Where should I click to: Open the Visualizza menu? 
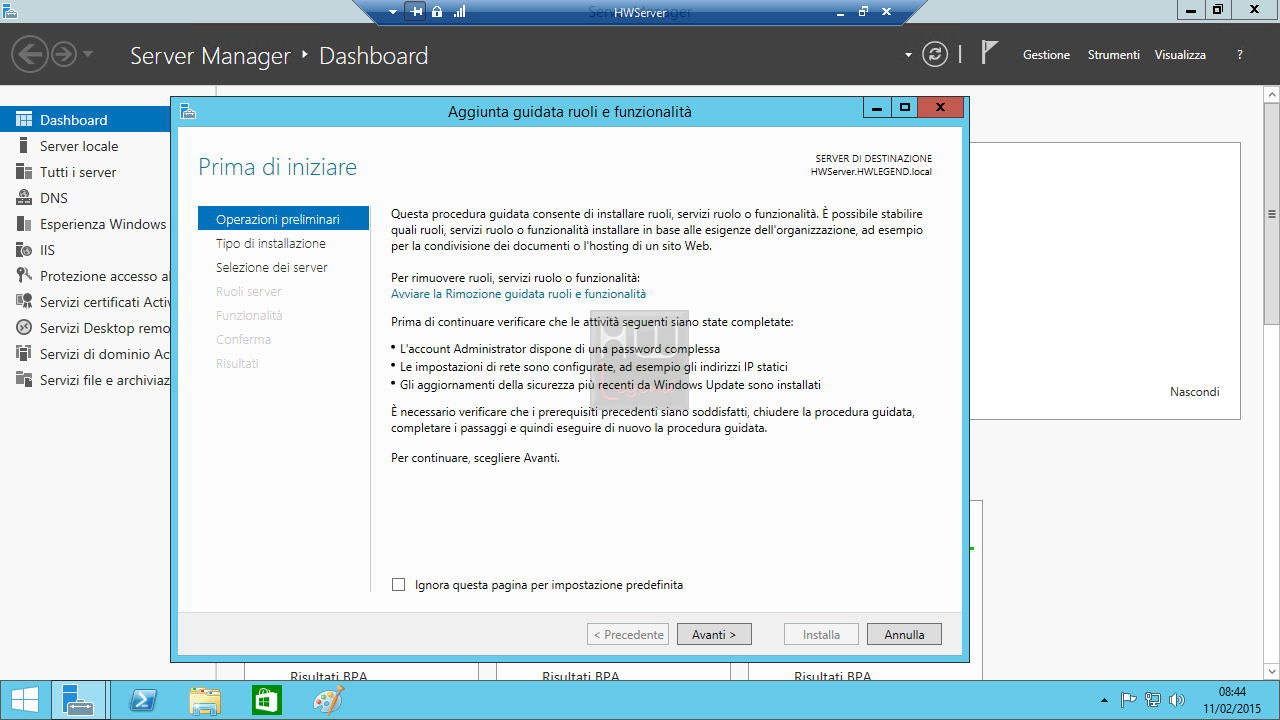(1180, 55)
